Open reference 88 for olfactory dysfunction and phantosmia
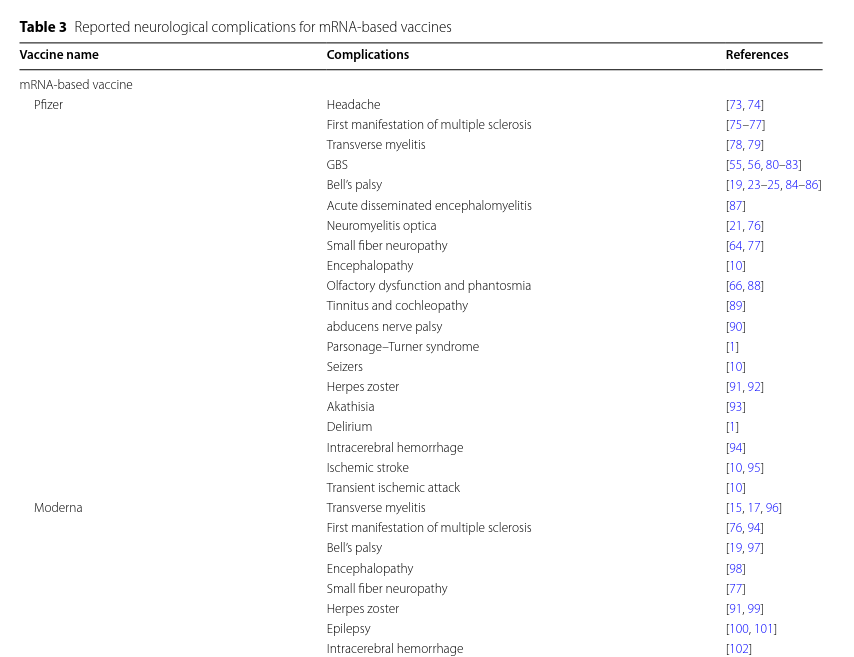Image resolution: width=854 pixels, height=657 pixels. 754,286
